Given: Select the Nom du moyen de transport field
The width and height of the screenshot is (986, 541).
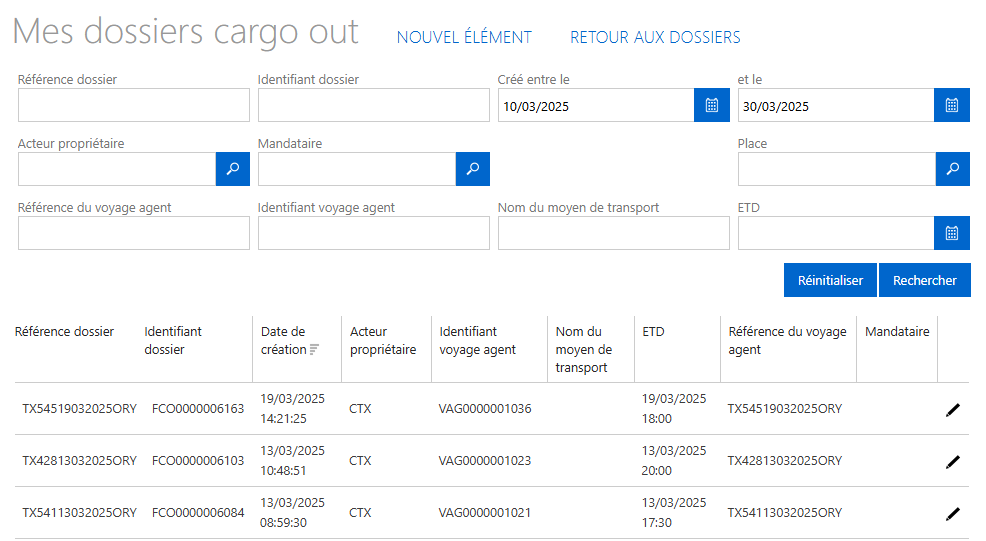Looking at the screenshot, I should (x=613, y=233).
